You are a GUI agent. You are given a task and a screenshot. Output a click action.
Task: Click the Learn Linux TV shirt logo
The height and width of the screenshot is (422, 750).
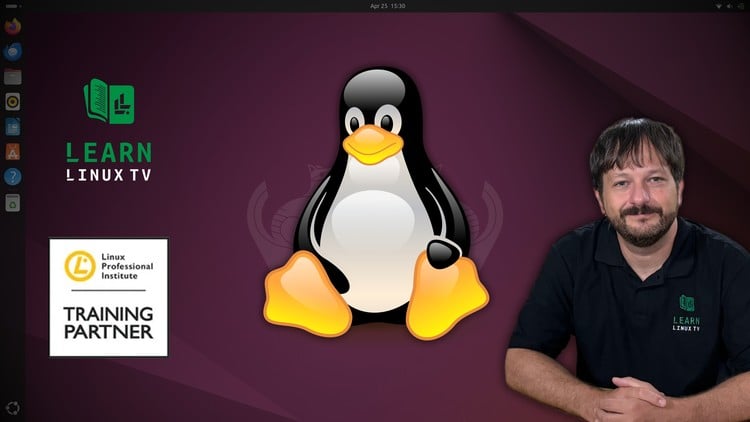pos(686,313)
